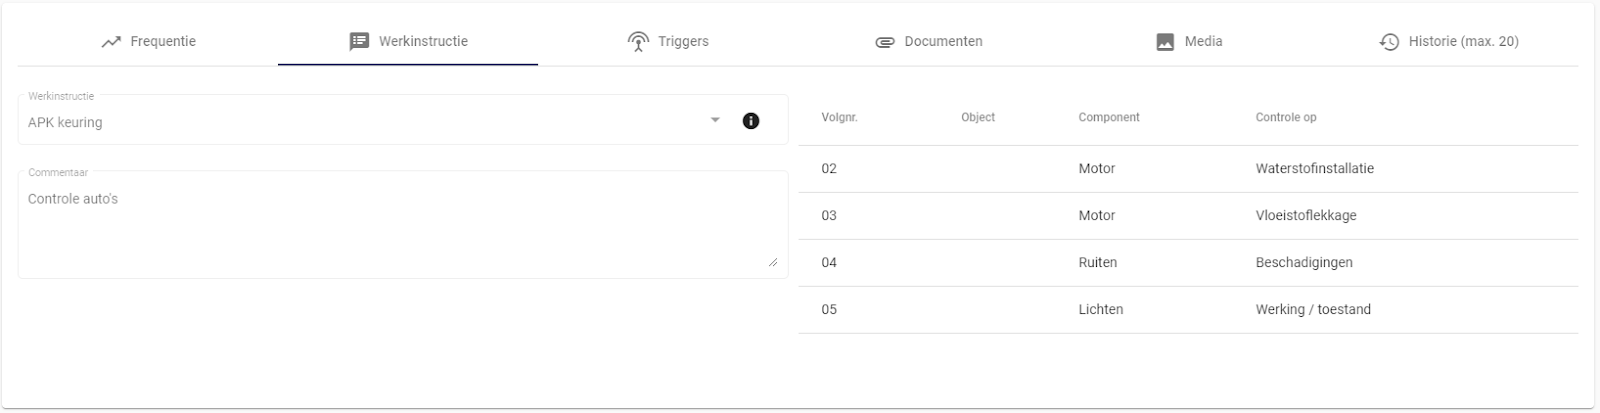Open the APK keuring combo box
1600x413 pixels.
(360, 122)
